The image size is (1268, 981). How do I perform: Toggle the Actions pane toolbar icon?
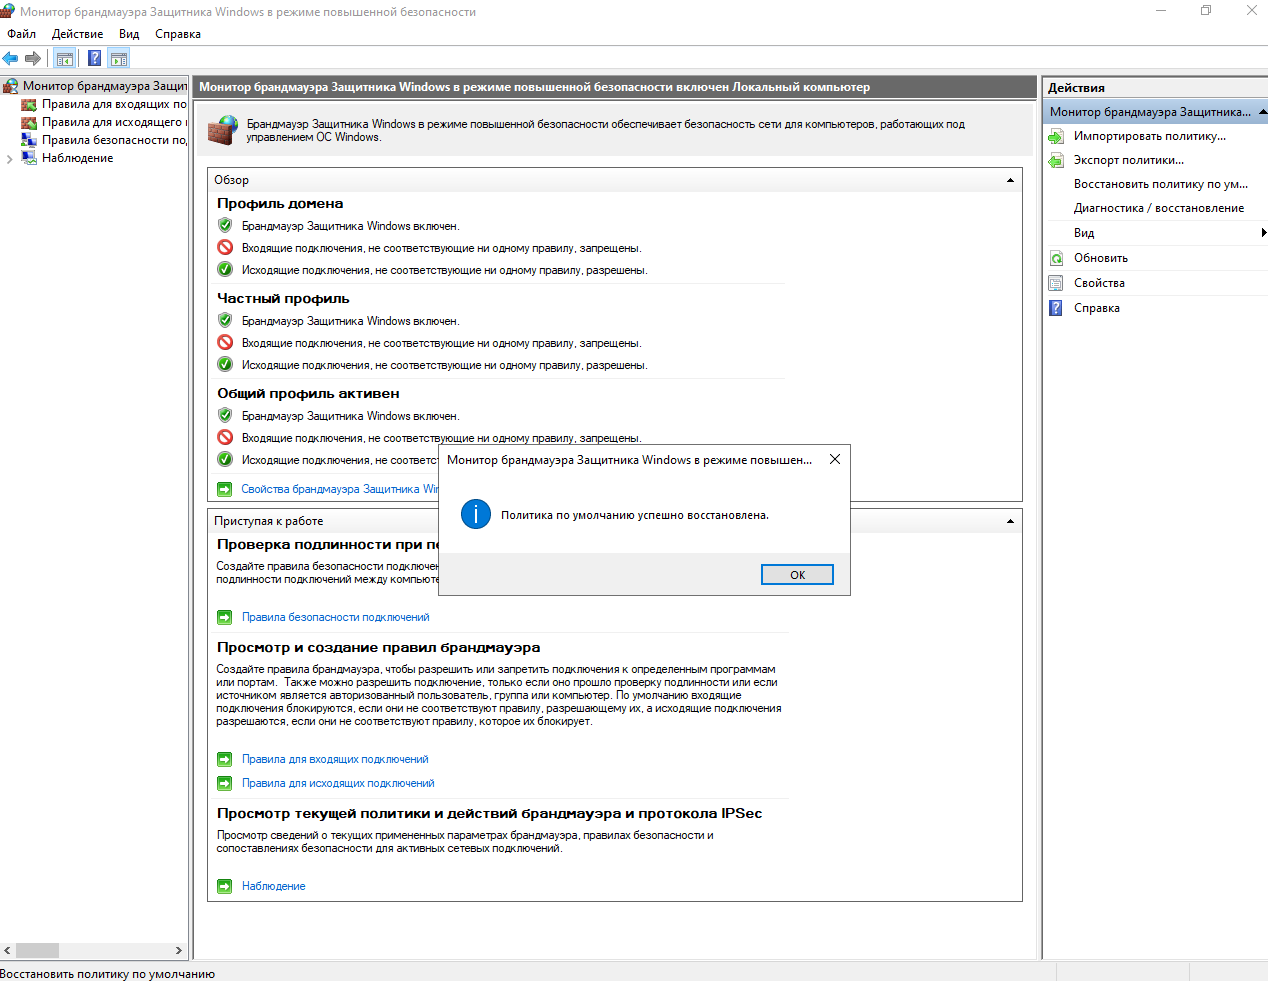119,58
